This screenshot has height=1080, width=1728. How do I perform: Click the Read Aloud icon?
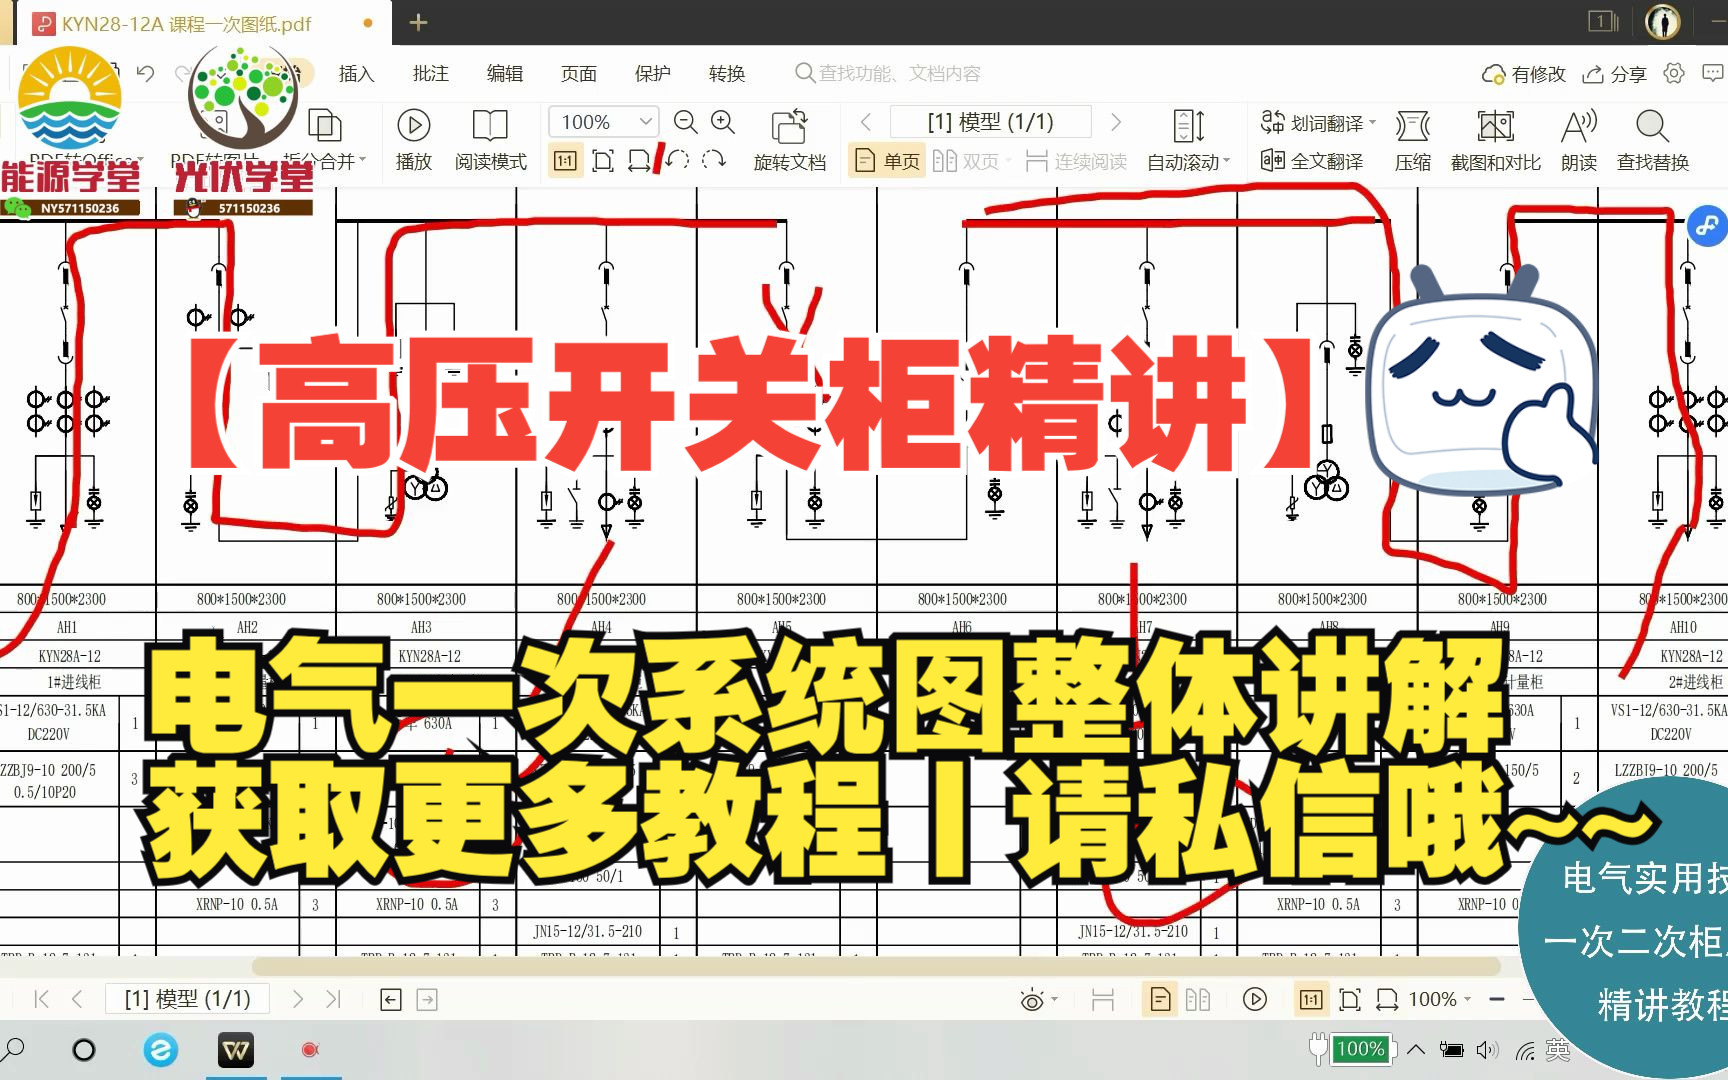point(1578,126)
